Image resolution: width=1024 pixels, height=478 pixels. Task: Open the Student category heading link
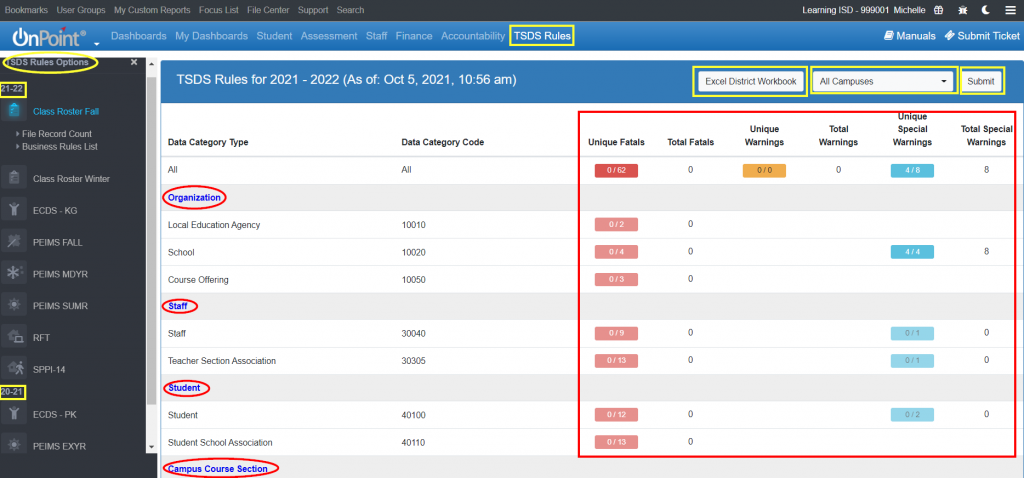click(184, 388)
